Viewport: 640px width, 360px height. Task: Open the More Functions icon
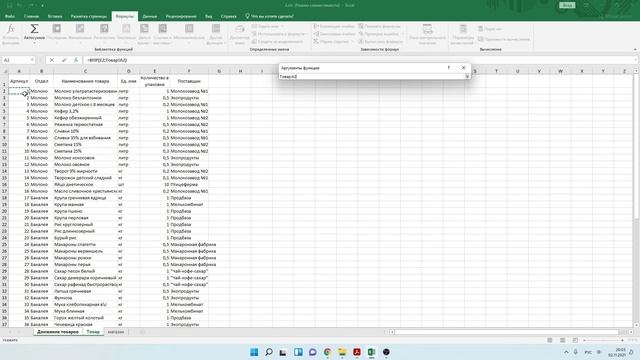coord(216,29)
